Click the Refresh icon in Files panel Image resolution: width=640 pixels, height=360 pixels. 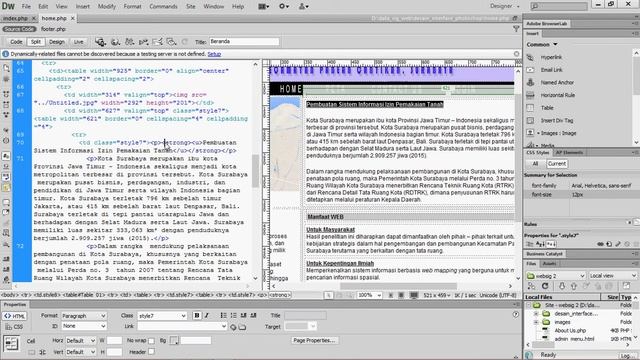[x=545, y=286]
